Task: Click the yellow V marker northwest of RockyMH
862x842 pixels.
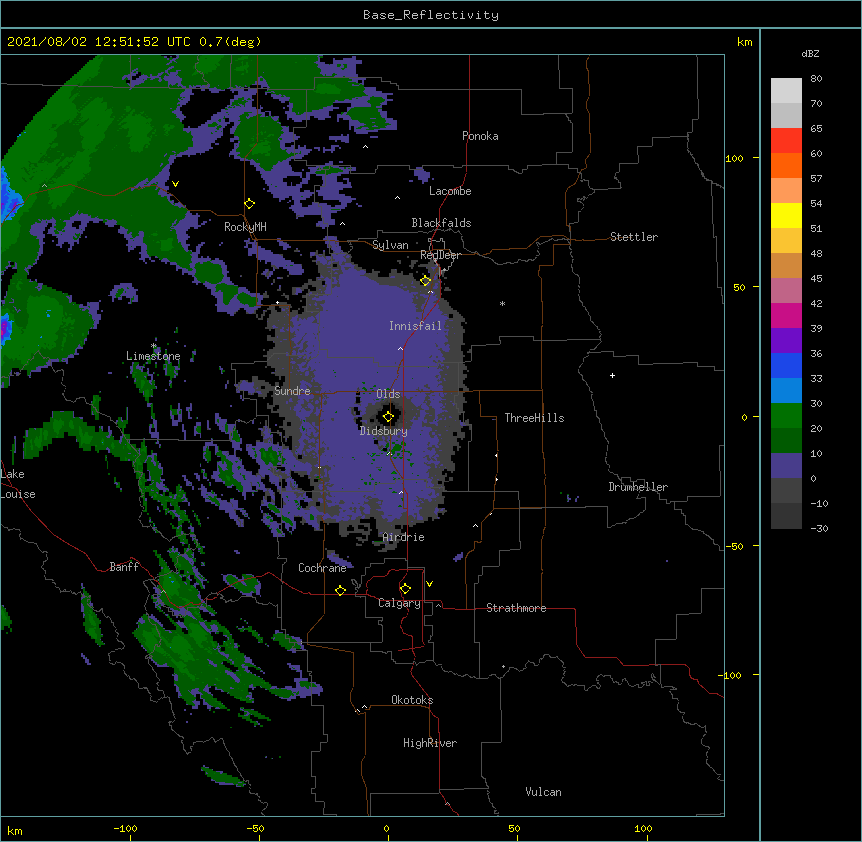Action: [x=175, y=184]
